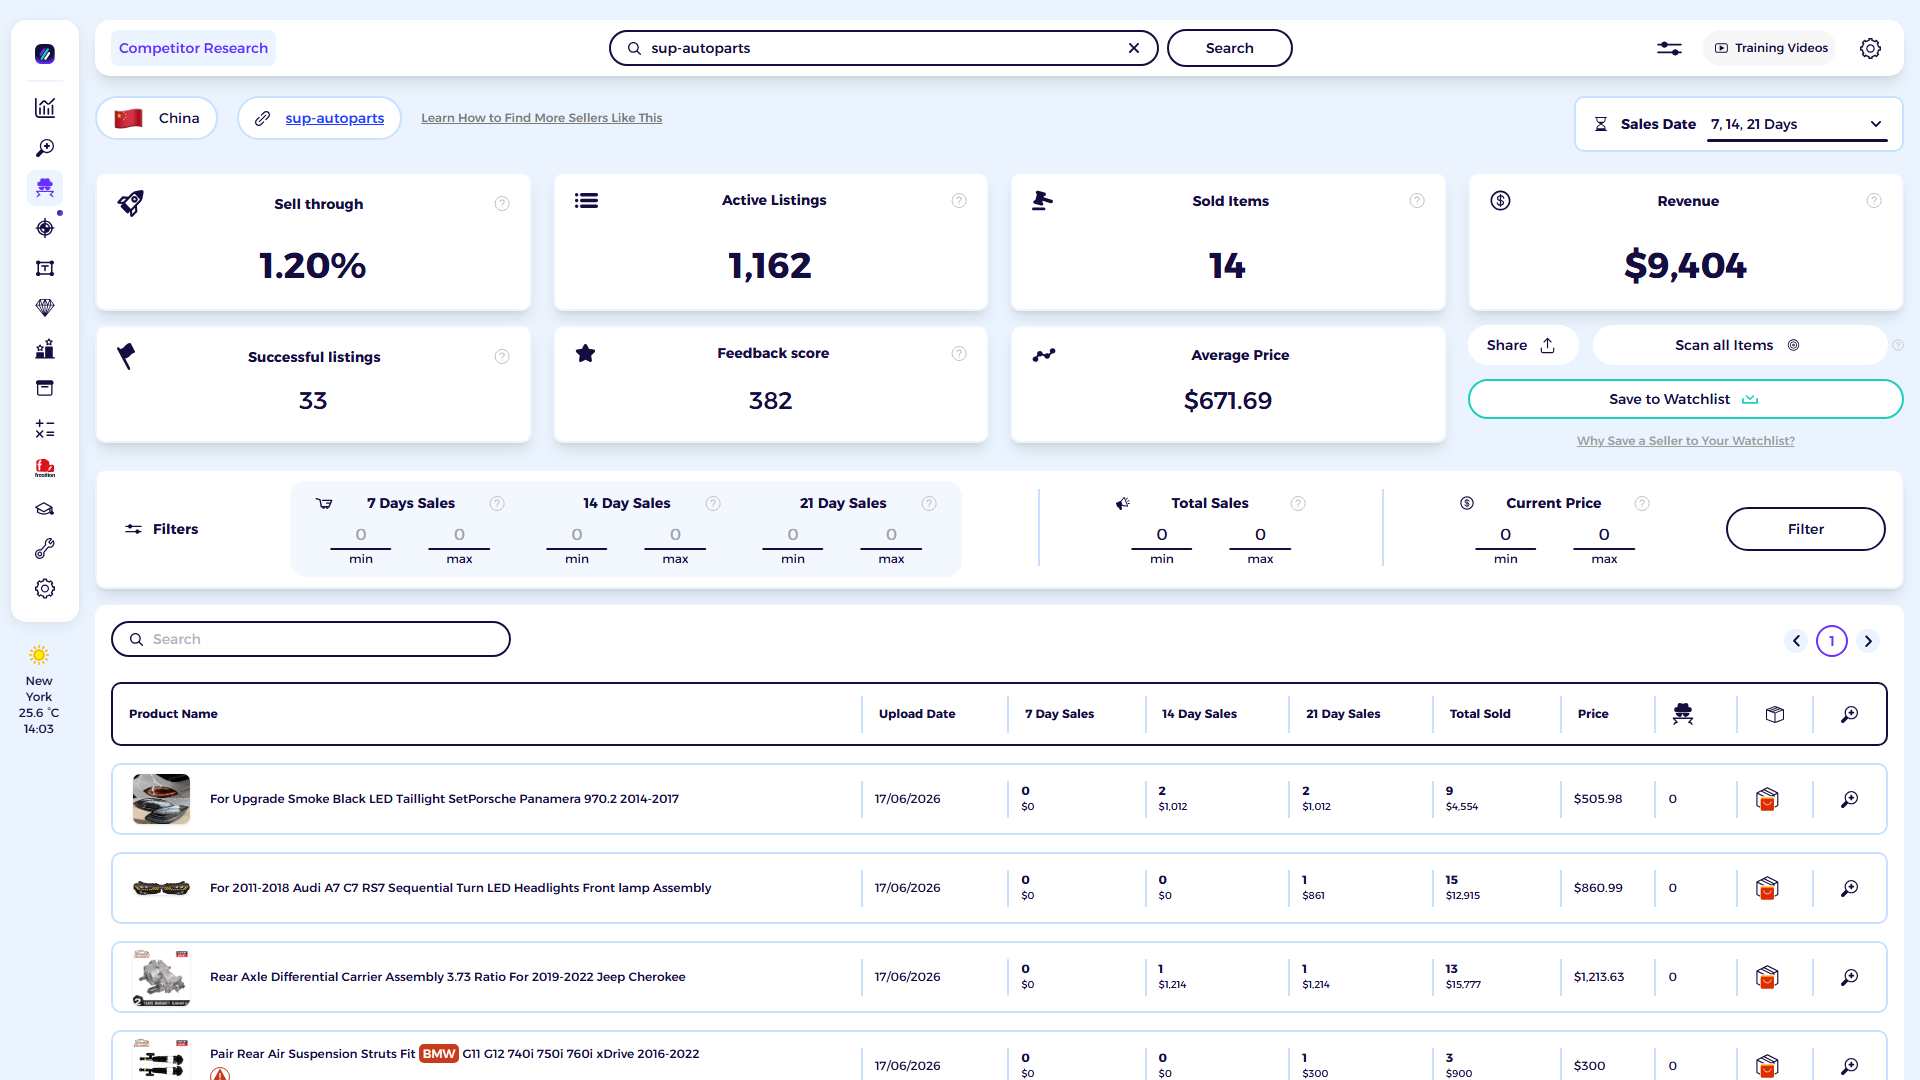Click research magnifier for Jeep Cherokee differential row
1920x1080 pixels.
click(1850, 977)
